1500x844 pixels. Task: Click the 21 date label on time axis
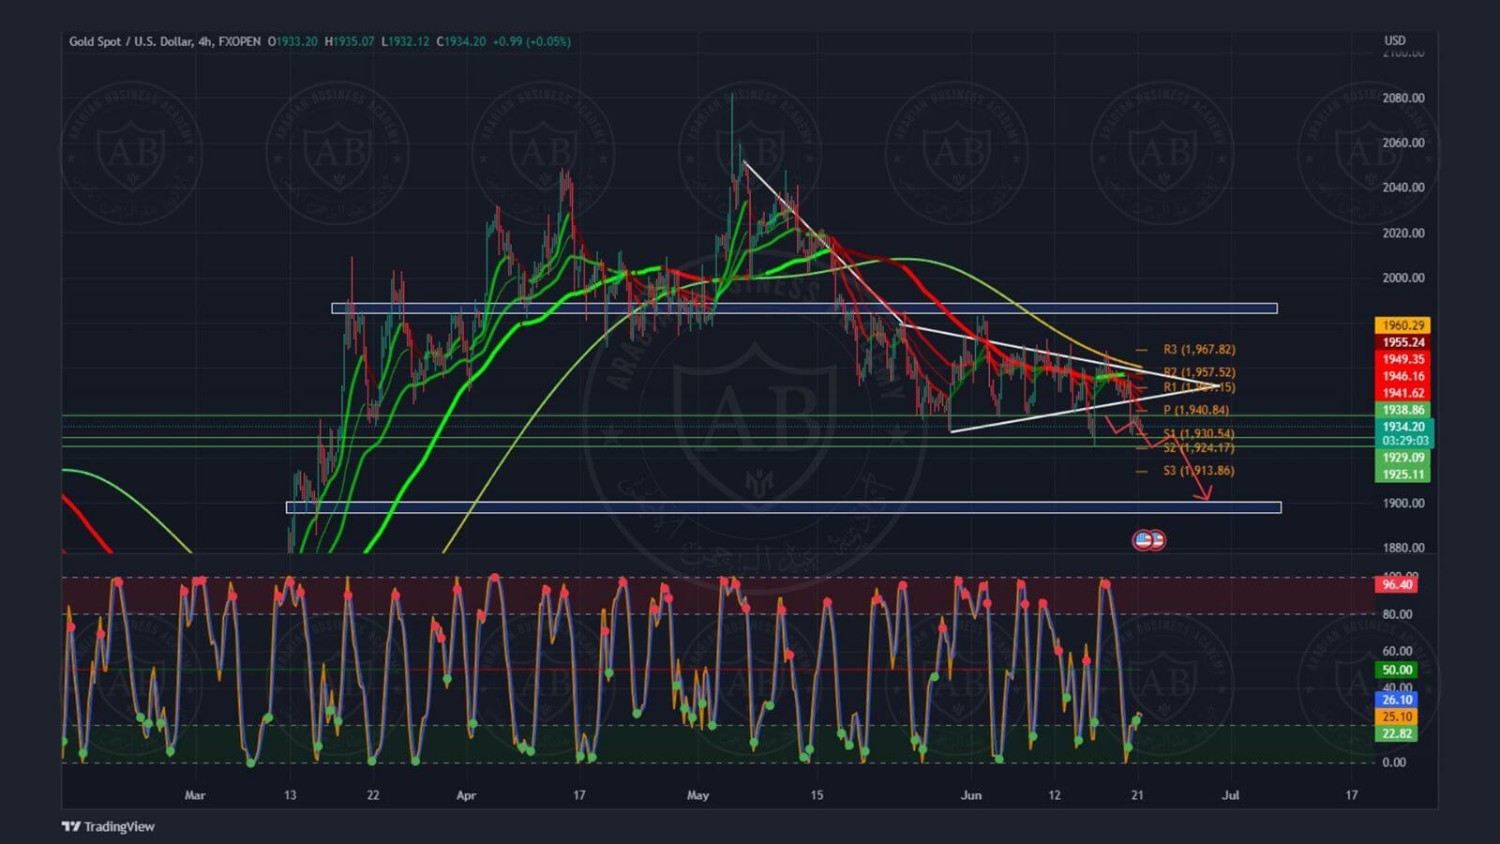1137,795
